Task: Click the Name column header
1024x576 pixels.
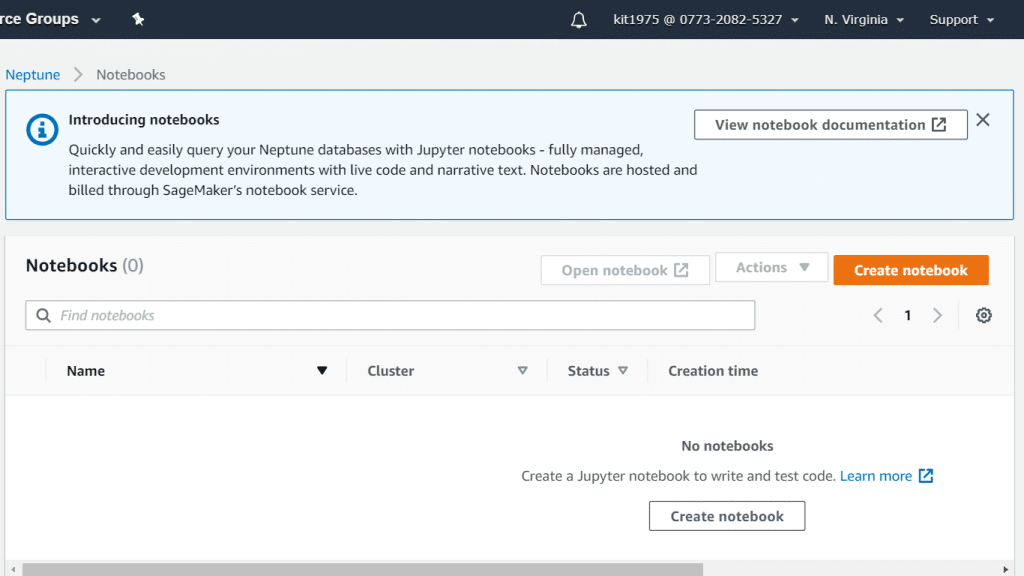Action: [x=86, y=370]
